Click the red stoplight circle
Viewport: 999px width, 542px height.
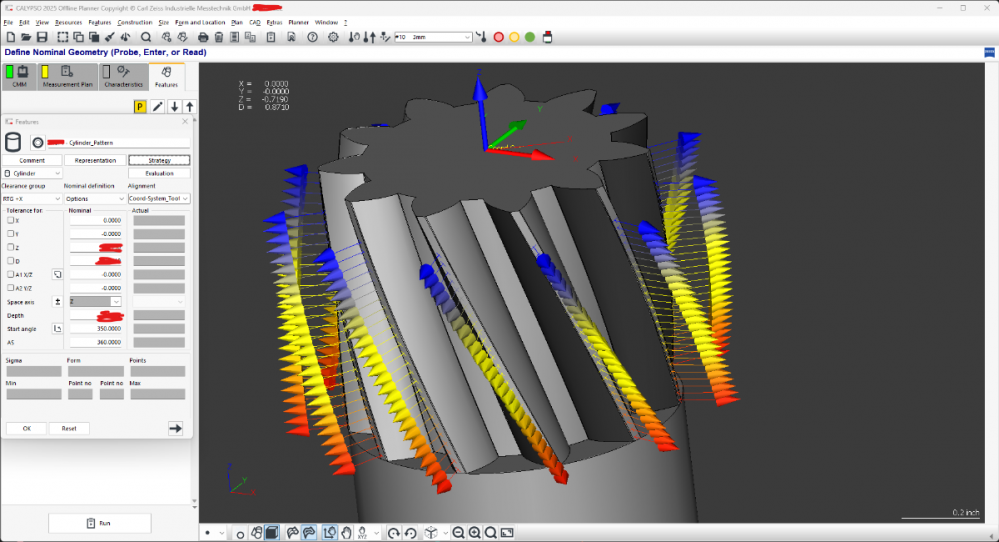(499, 38)
